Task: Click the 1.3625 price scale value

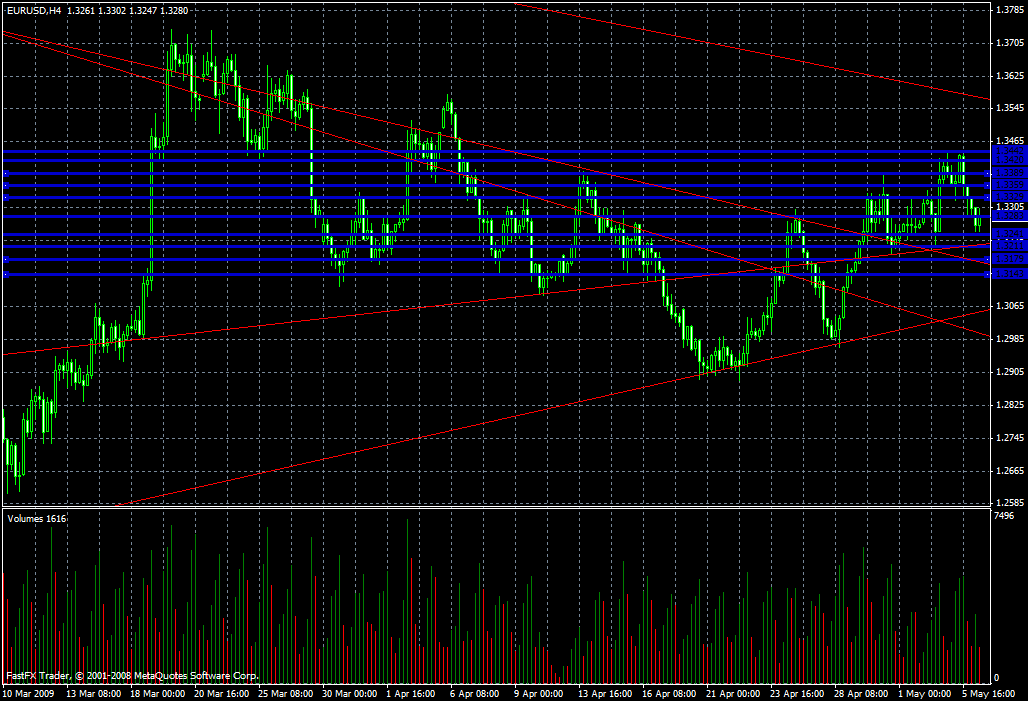Action: (x=1010, y=76)
